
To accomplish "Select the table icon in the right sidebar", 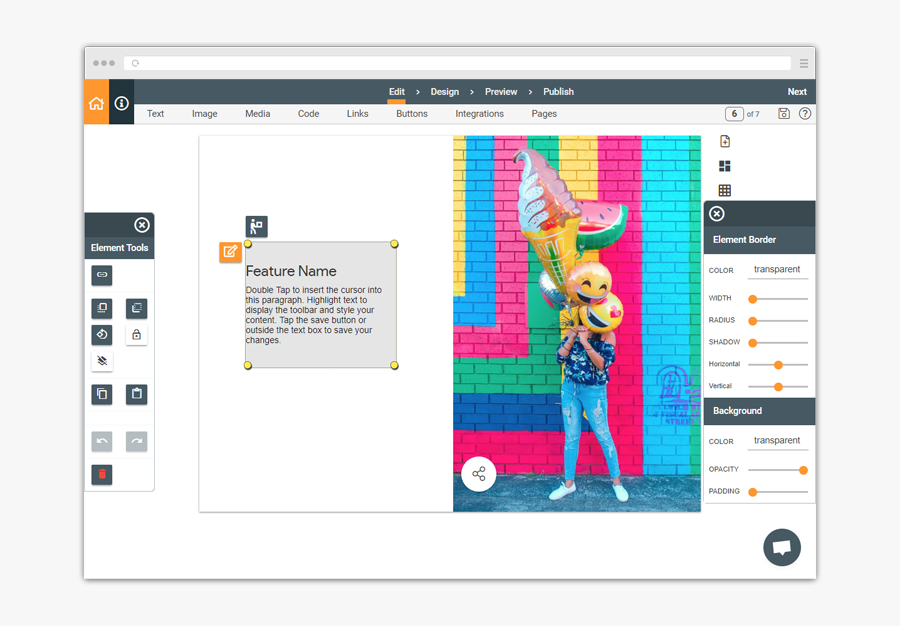I will pos(723,190).
